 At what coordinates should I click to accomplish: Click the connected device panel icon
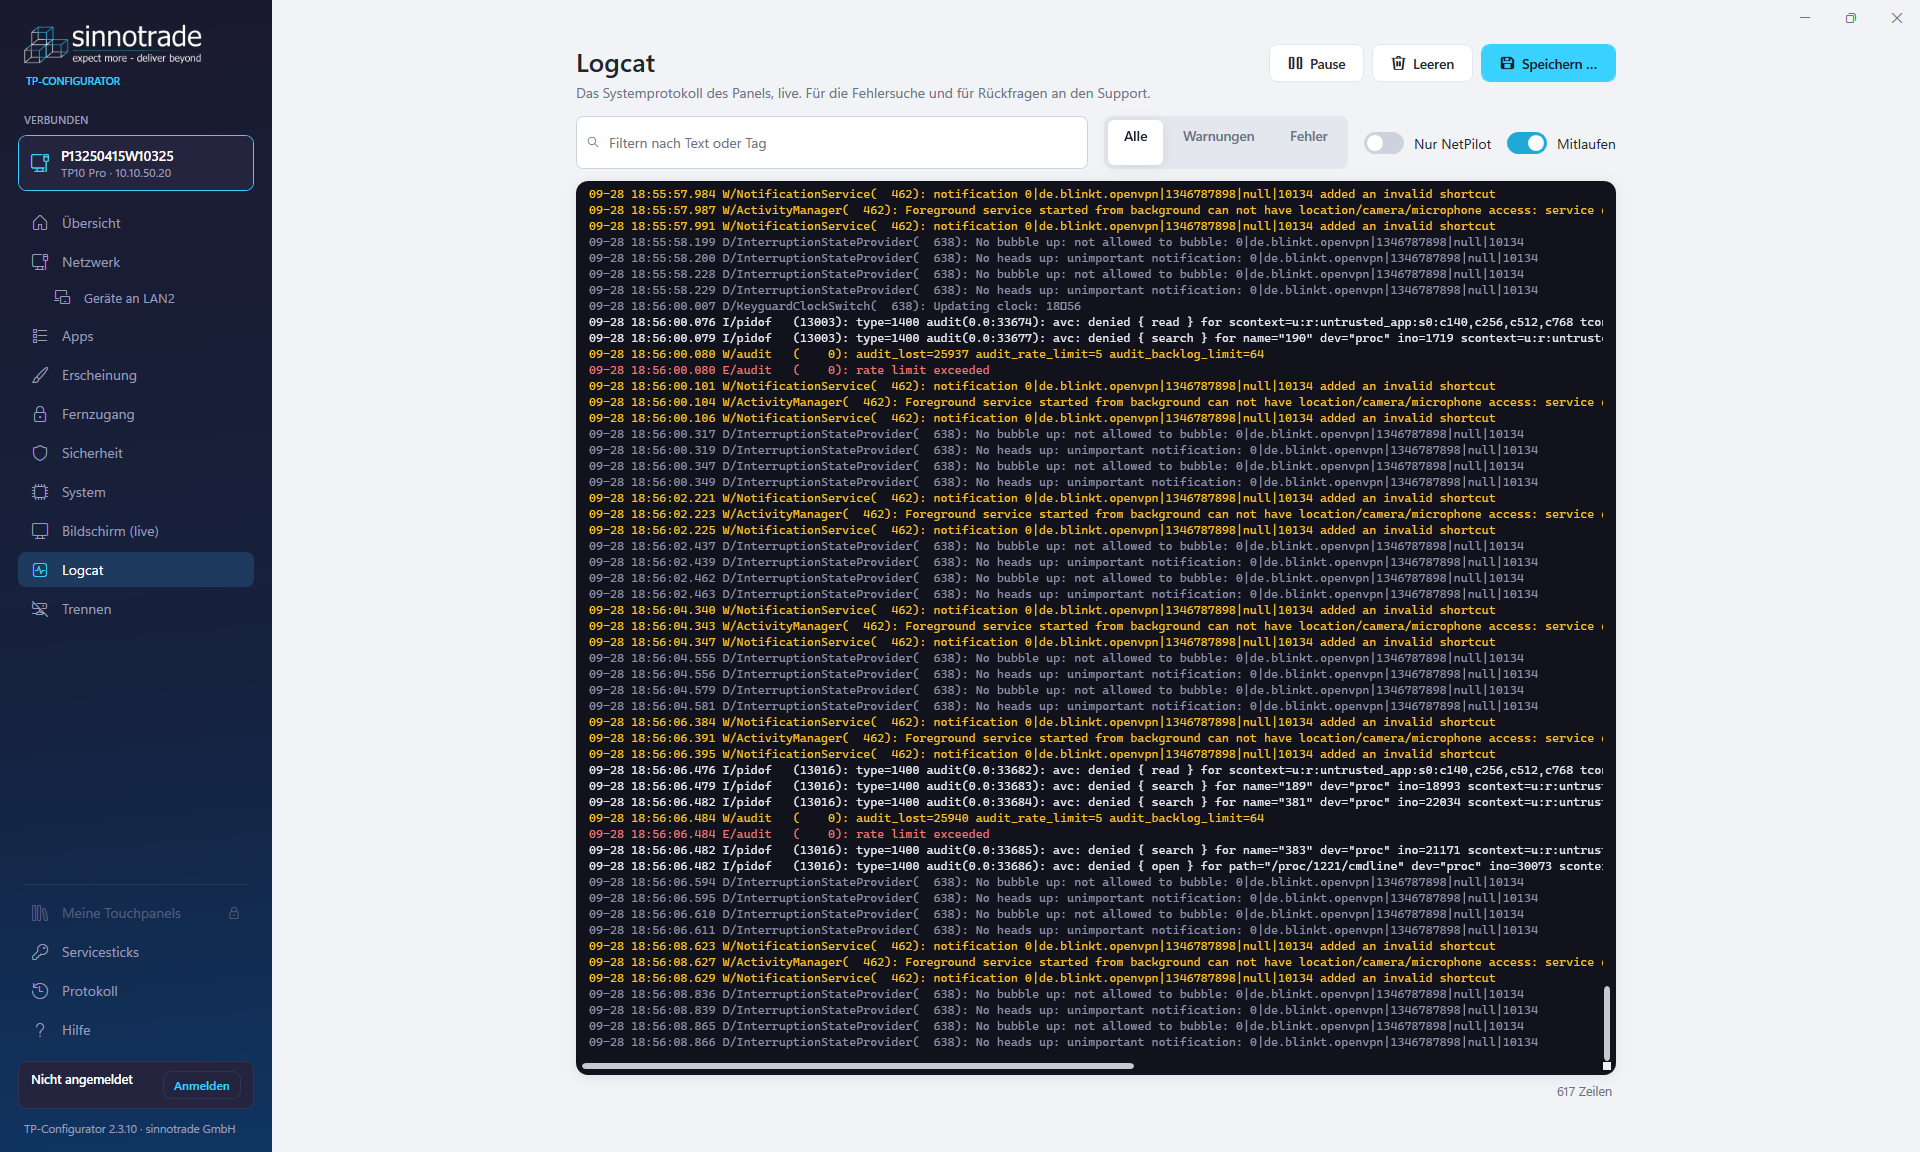[x=40, y=163]
